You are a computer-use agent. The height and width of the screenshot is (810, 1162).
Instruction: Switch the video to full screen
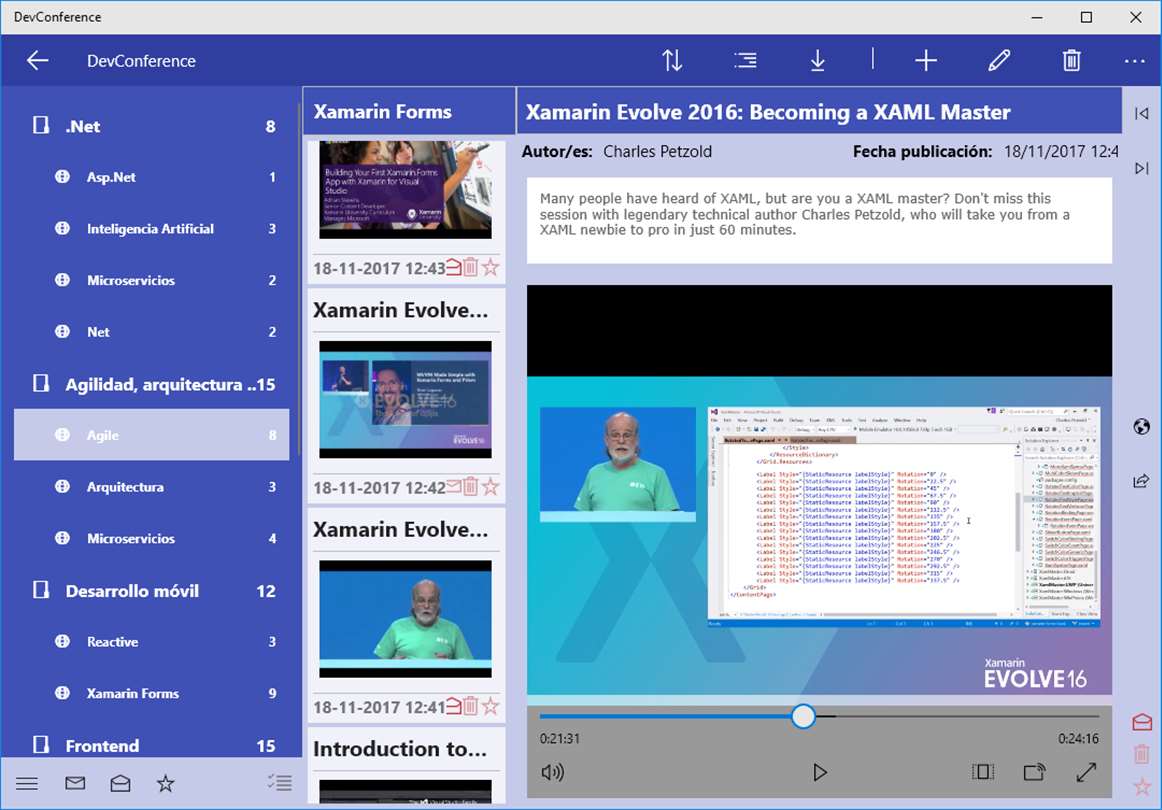pos(1086,772)
